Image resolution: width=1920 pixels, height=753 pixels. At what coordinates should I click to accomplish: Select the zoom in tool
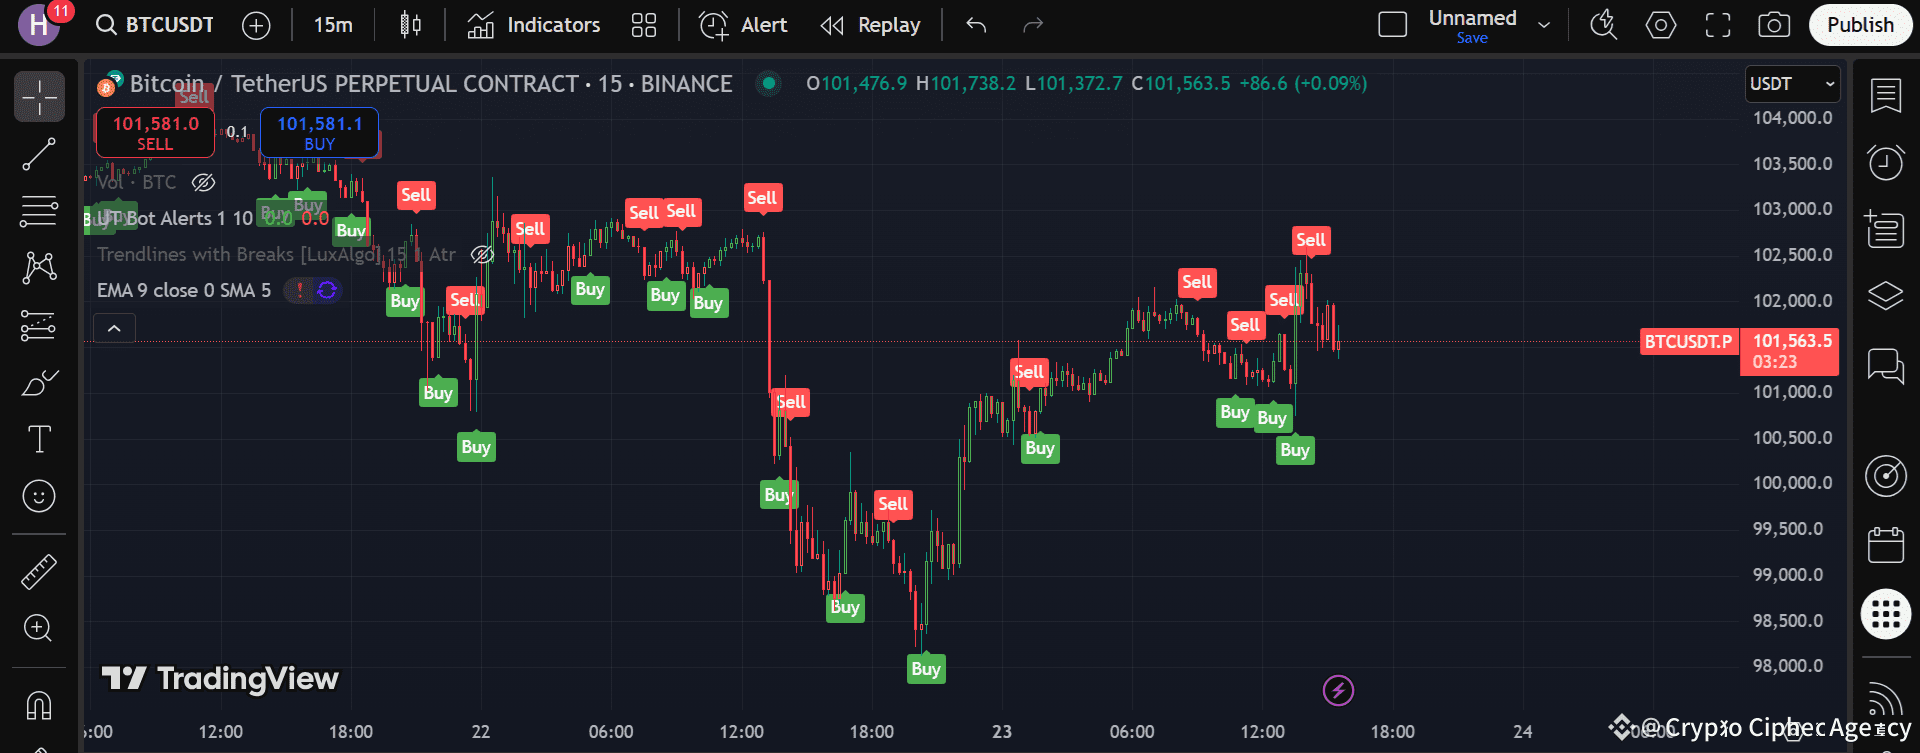(x=39, y=628)
